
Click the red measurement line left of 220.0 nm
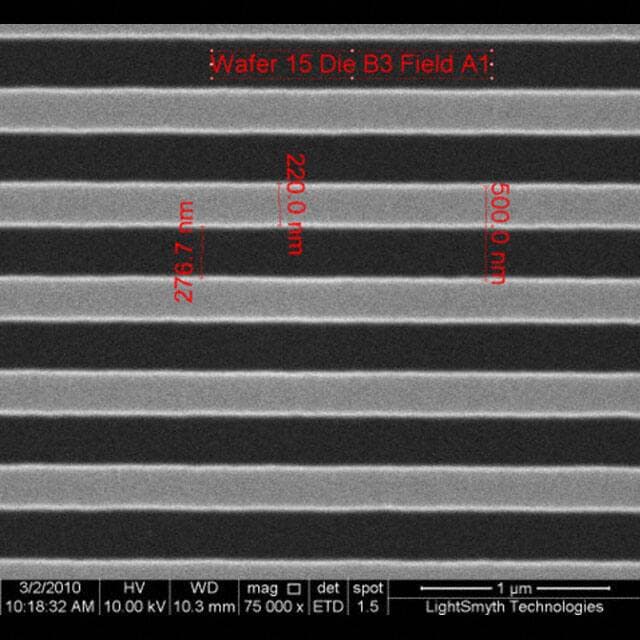(279, 205)
